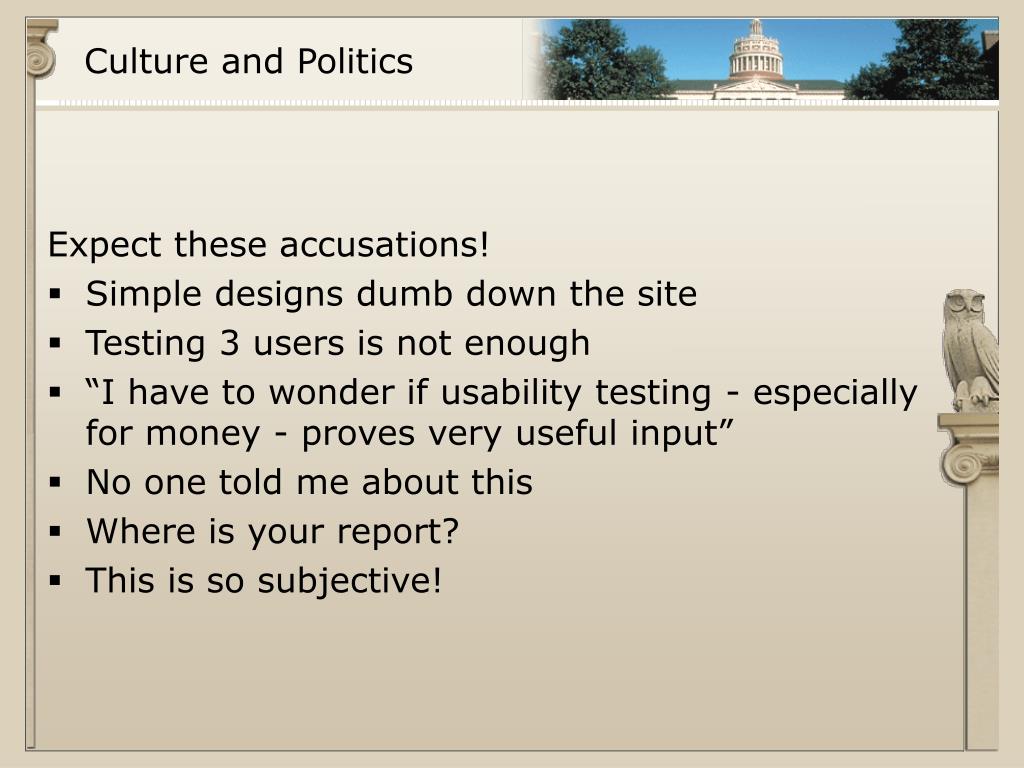
Task: Click the domed building in header photo
Action: [756, 64]
